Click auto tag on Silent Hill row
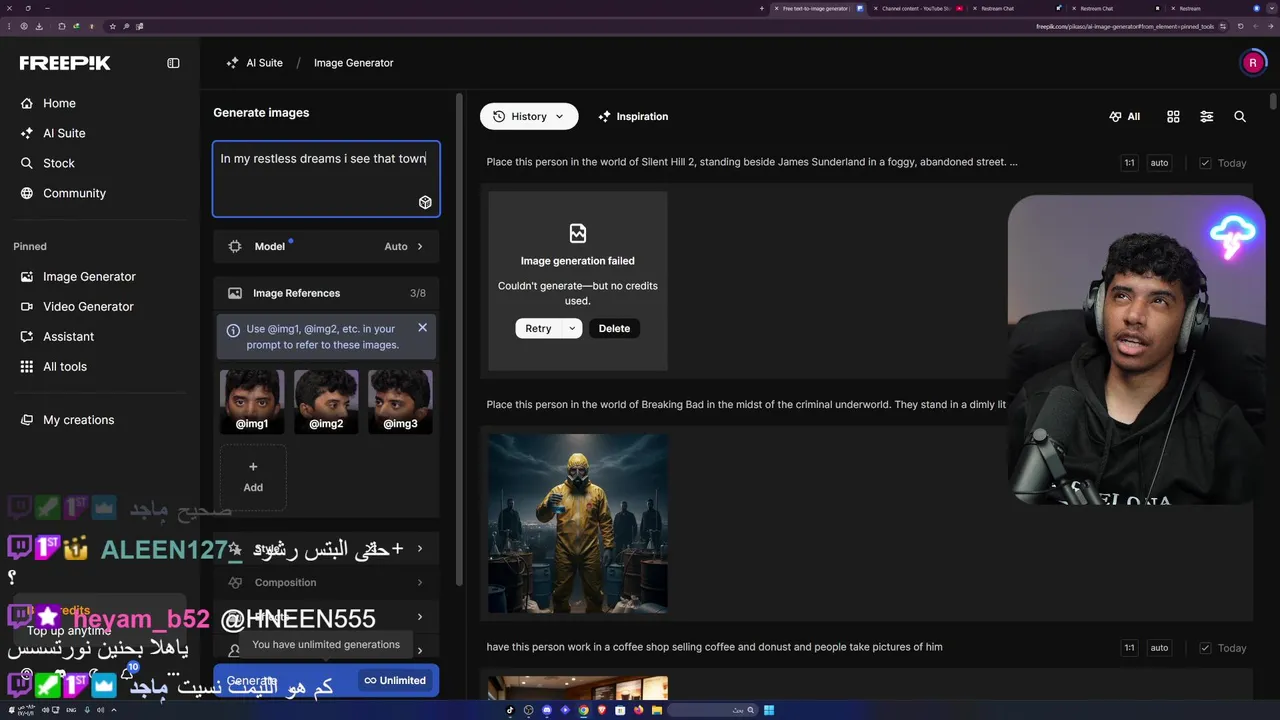The height and width of the screenshot is (720, 1280). [x=1159, y=163]
